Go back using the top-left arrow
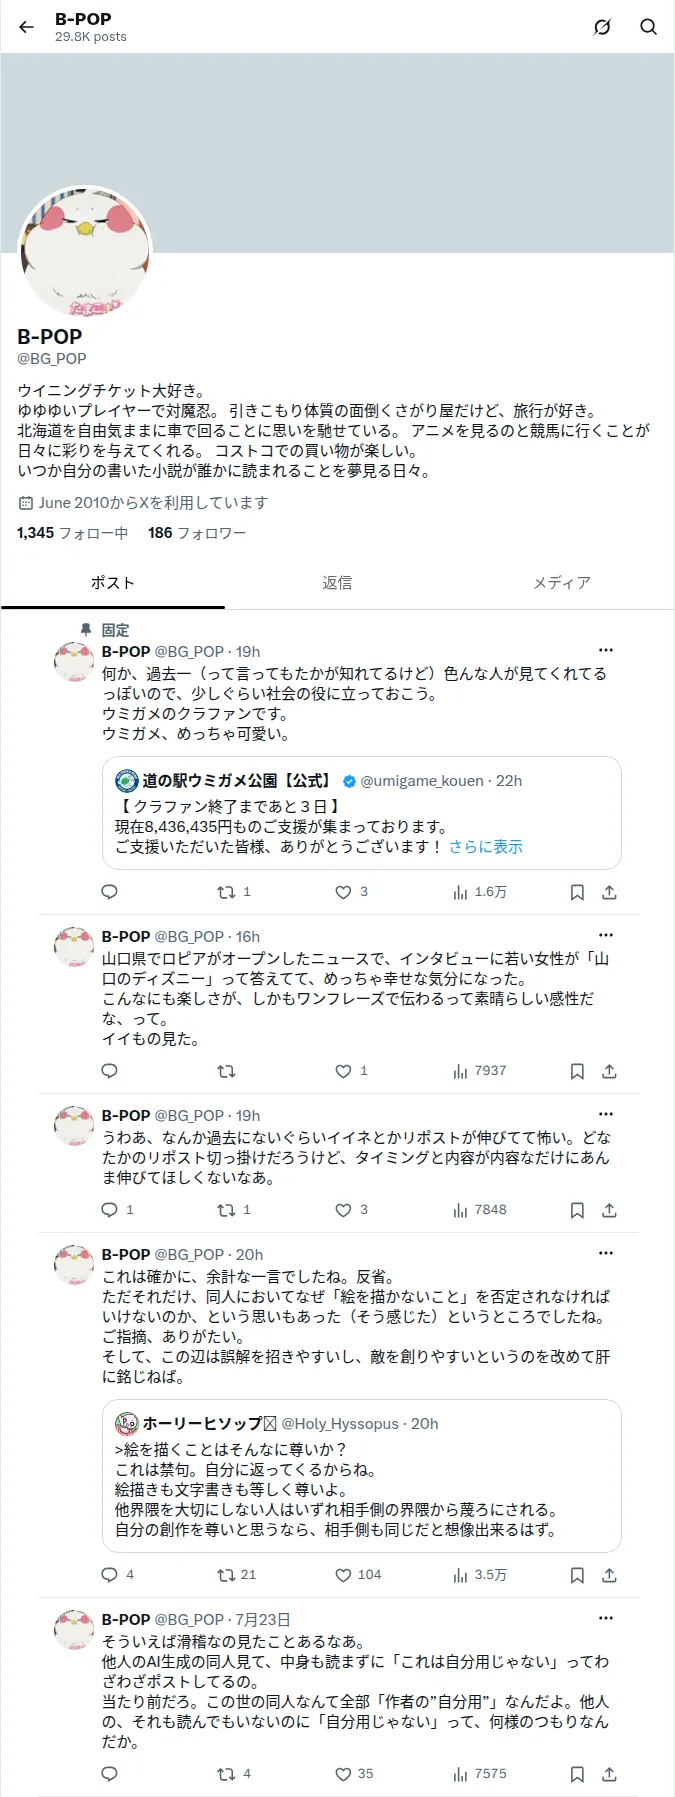The height and width of the screenshot is (1797, 675). 26,27
